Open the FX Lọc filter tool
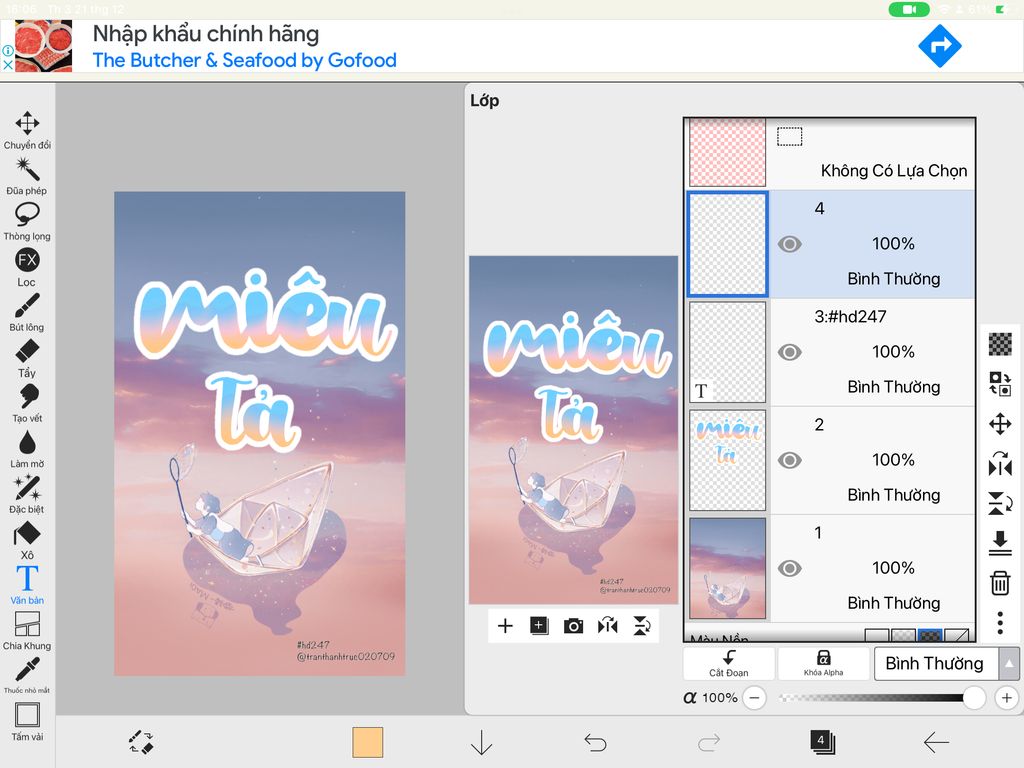1024x768 pixels. (x=27, y=267)
